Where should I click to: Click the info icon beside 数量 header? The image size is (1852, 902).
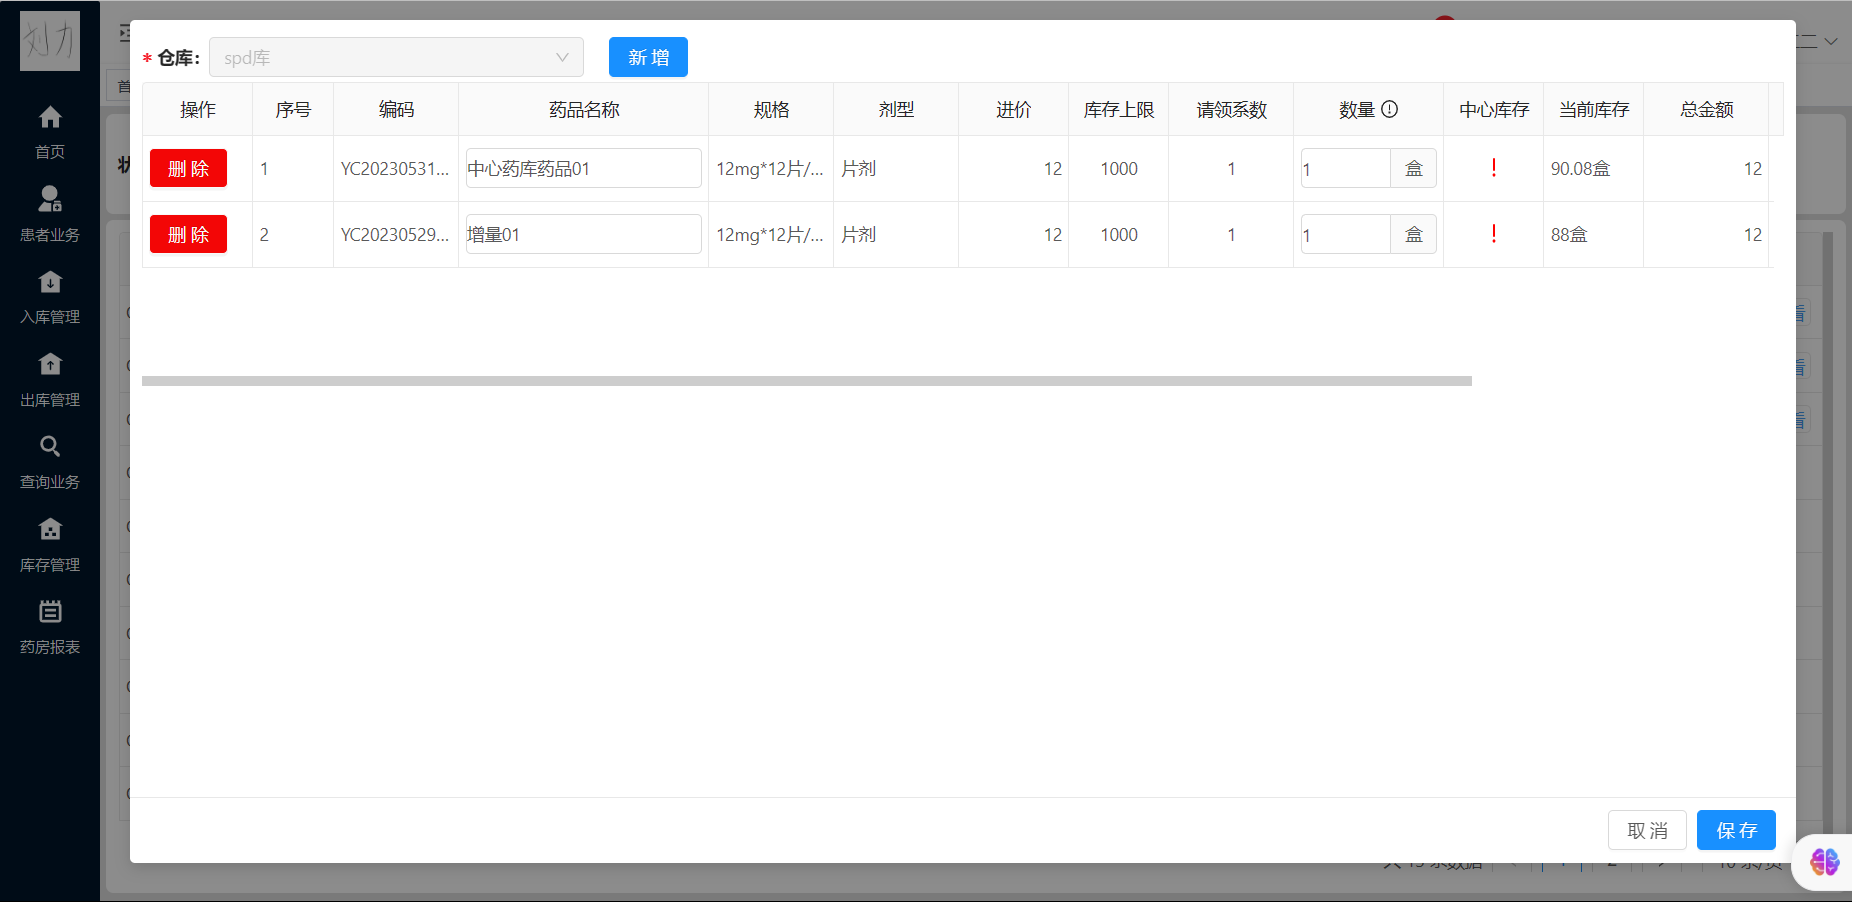click(x=1390, y=109)
